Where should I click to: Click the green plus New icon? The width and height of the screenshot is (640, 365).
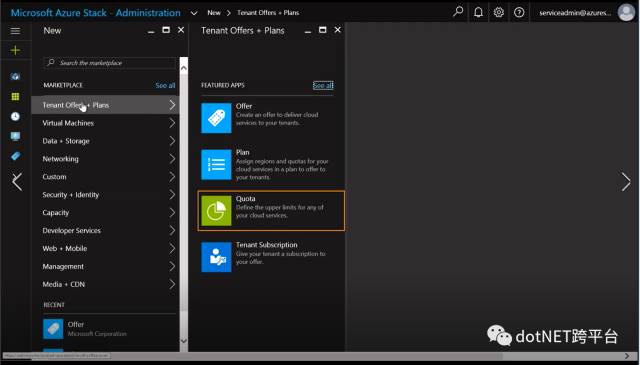[15, 50]
